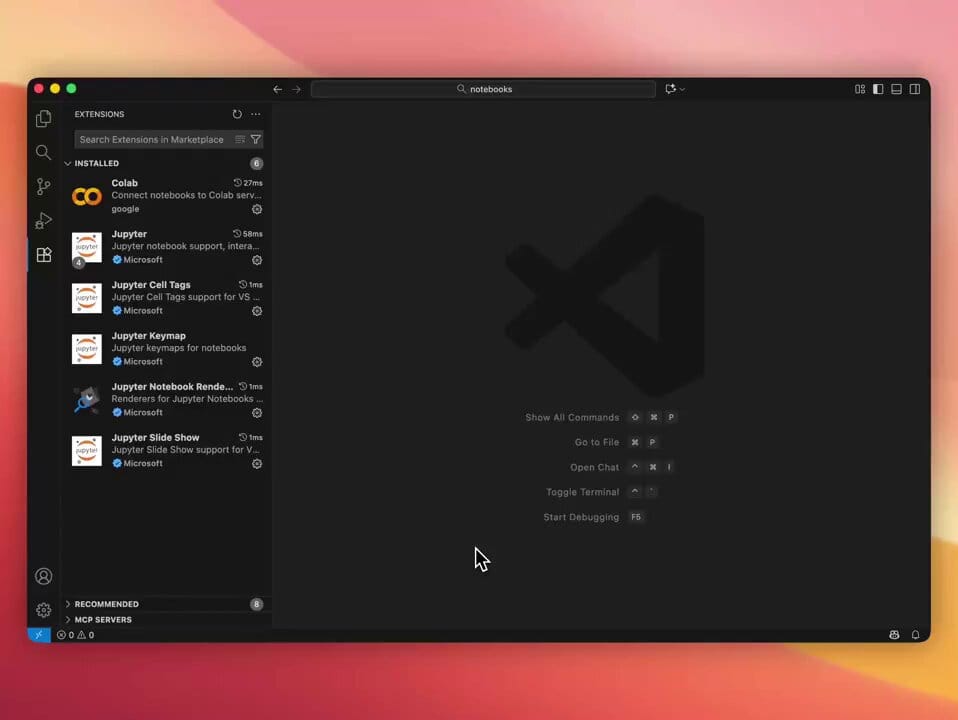The width and height of the screenshot is (958, 720).
Task: Select the Colab extension entry
Action: click(x=166, y=196)
